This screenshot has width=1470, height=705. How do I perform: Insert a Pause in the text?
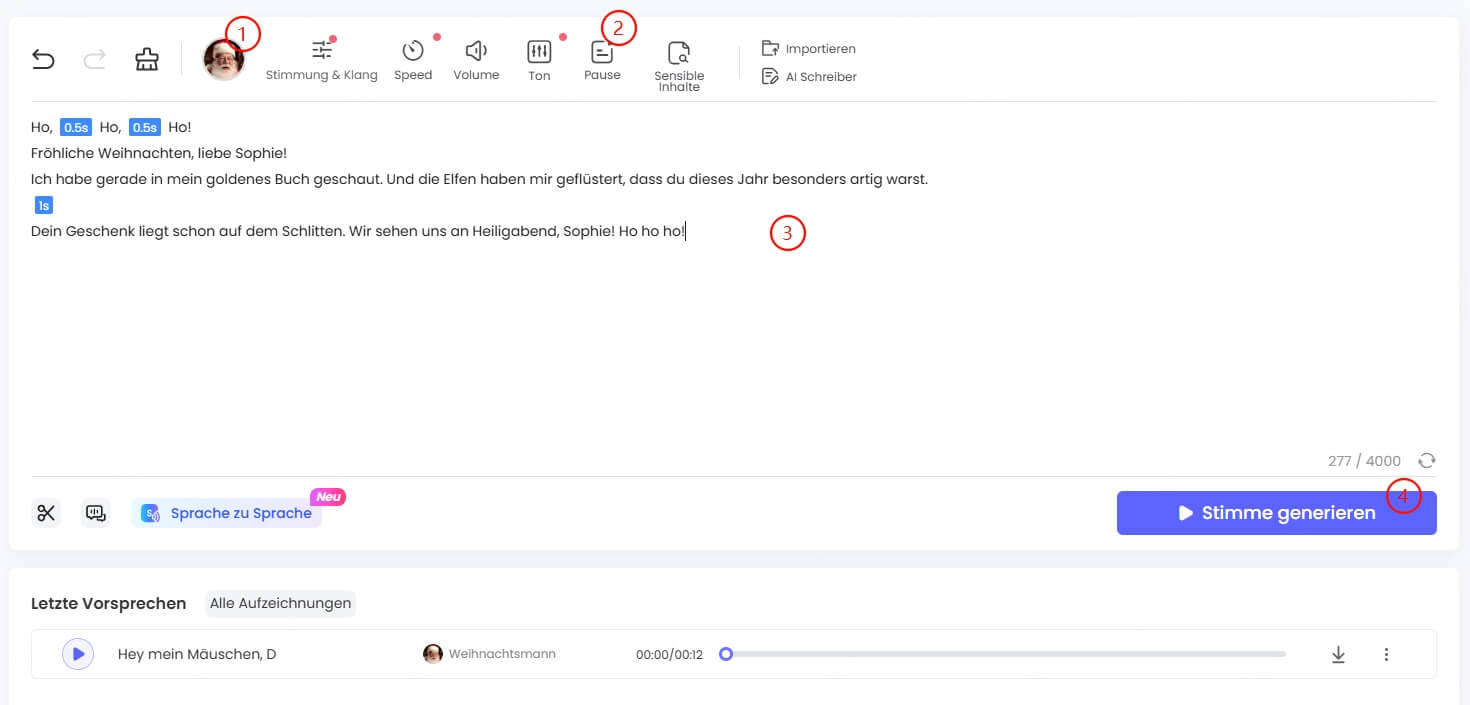[602, 60]
